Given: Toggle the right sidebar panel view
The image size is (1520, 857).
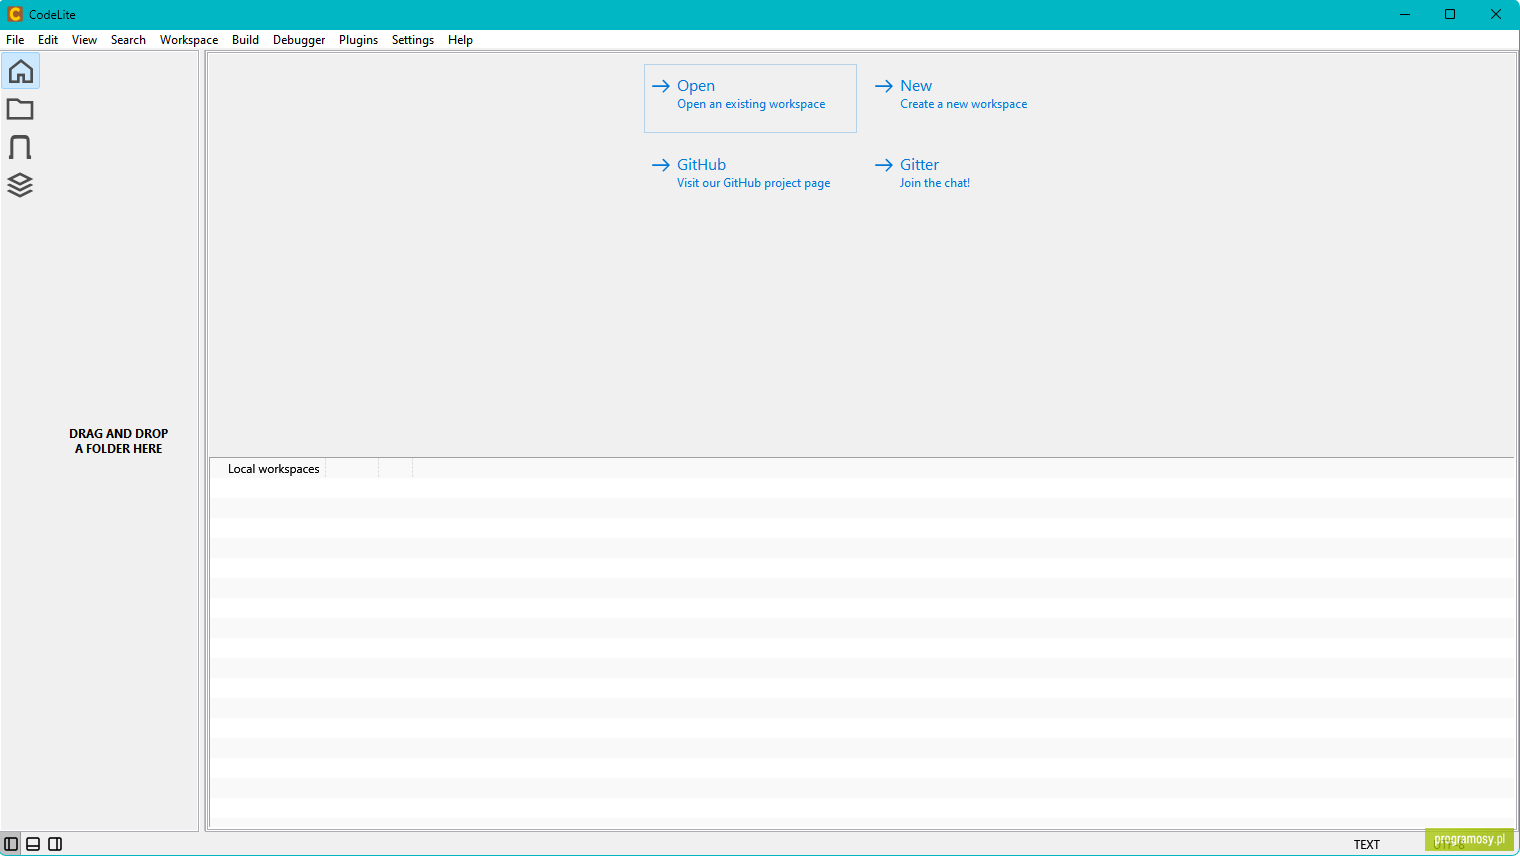Looking at the screenshot, I should pos(55,844).
